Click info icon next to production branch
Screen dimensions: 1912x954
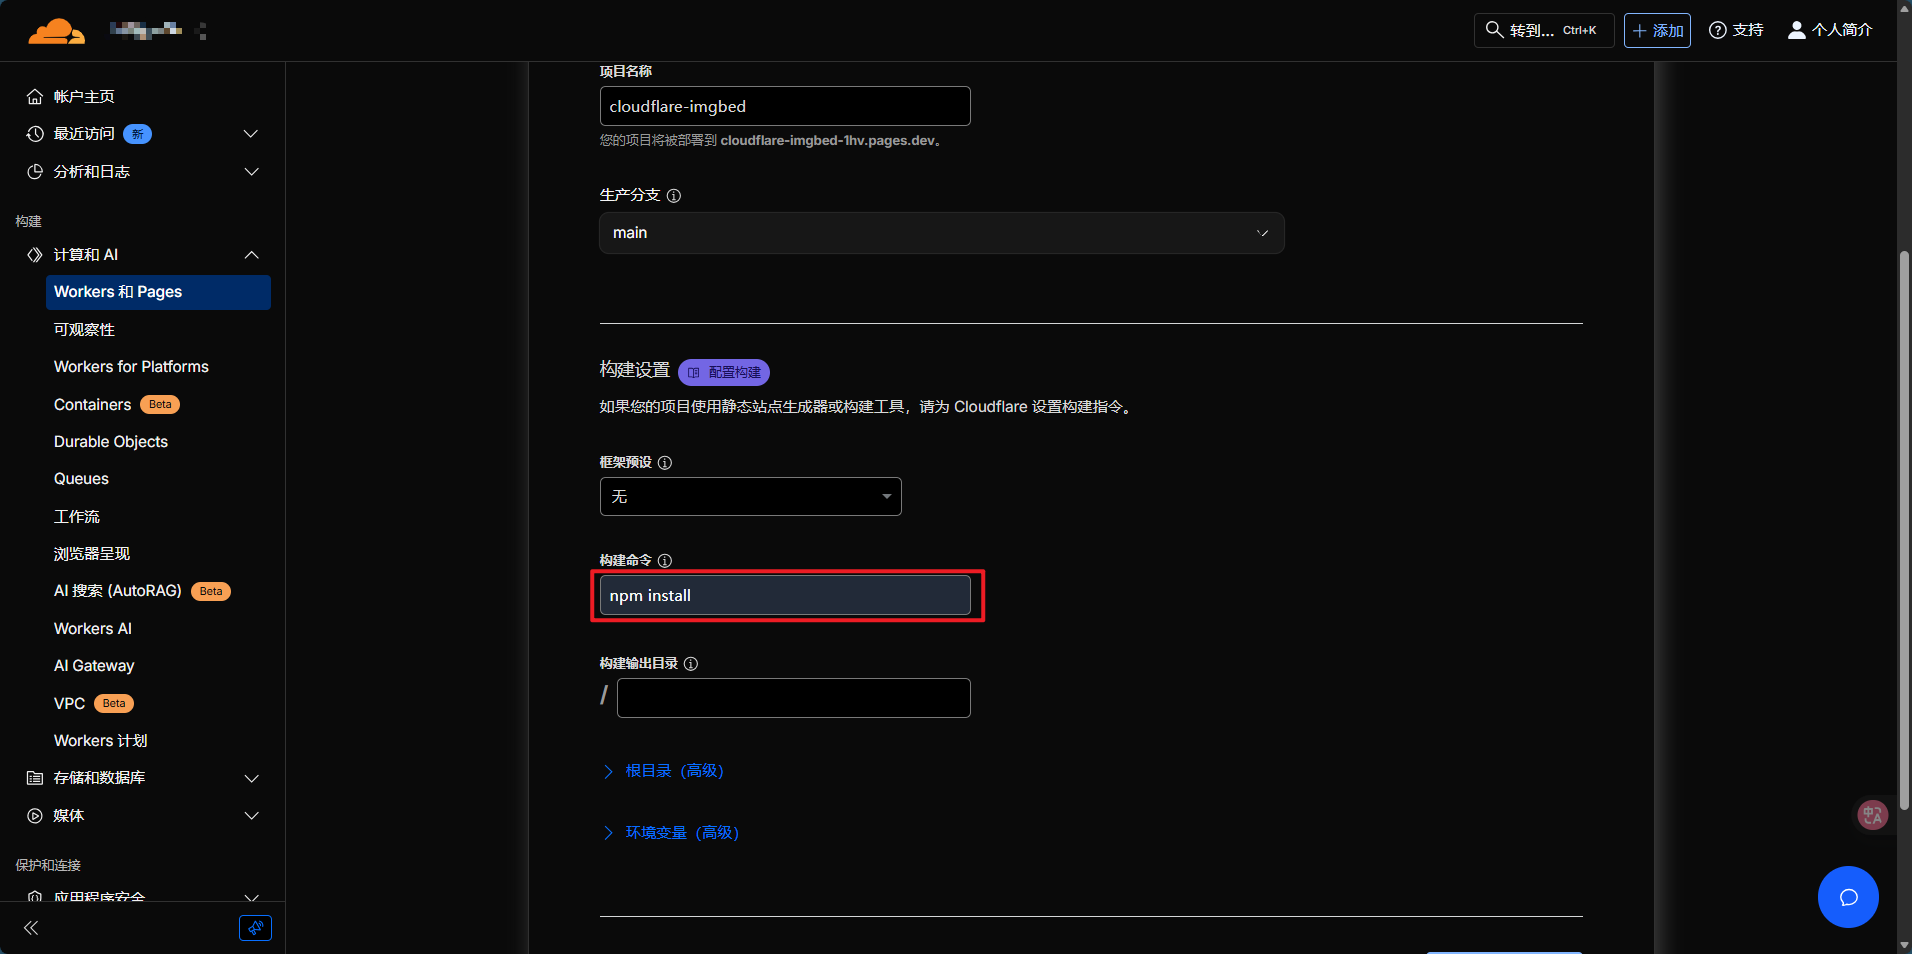click(x=674, y=196)
